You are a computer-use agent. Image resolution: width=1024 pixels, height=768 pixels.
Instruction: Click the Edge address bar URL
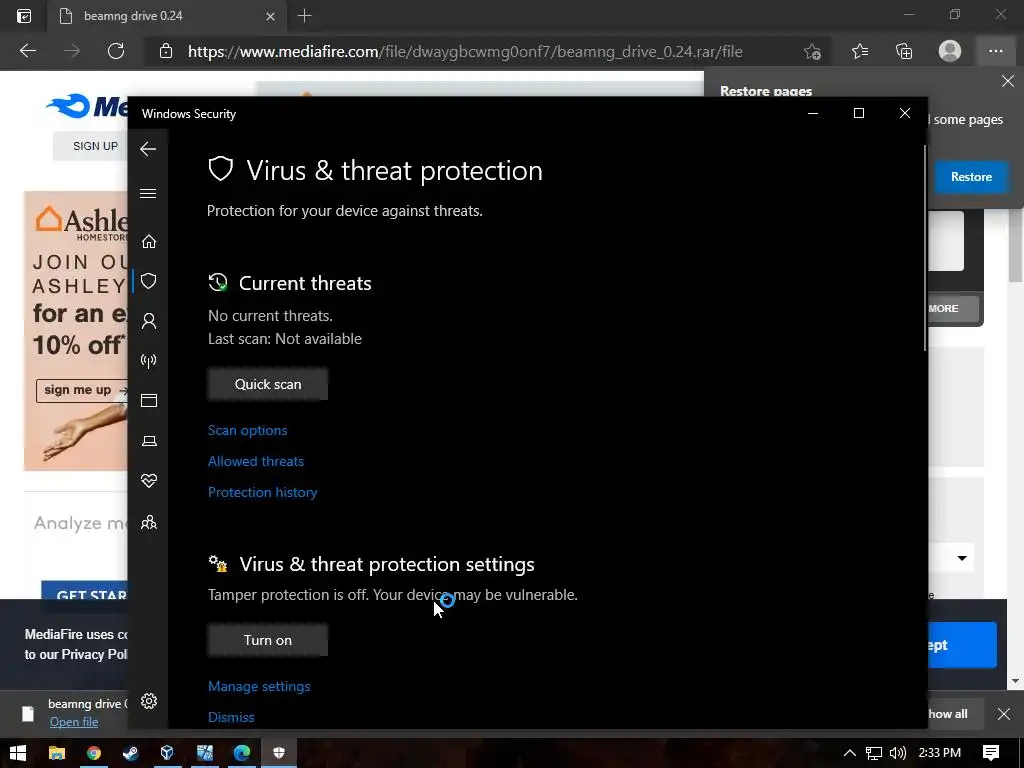click(x=465, y=52)
